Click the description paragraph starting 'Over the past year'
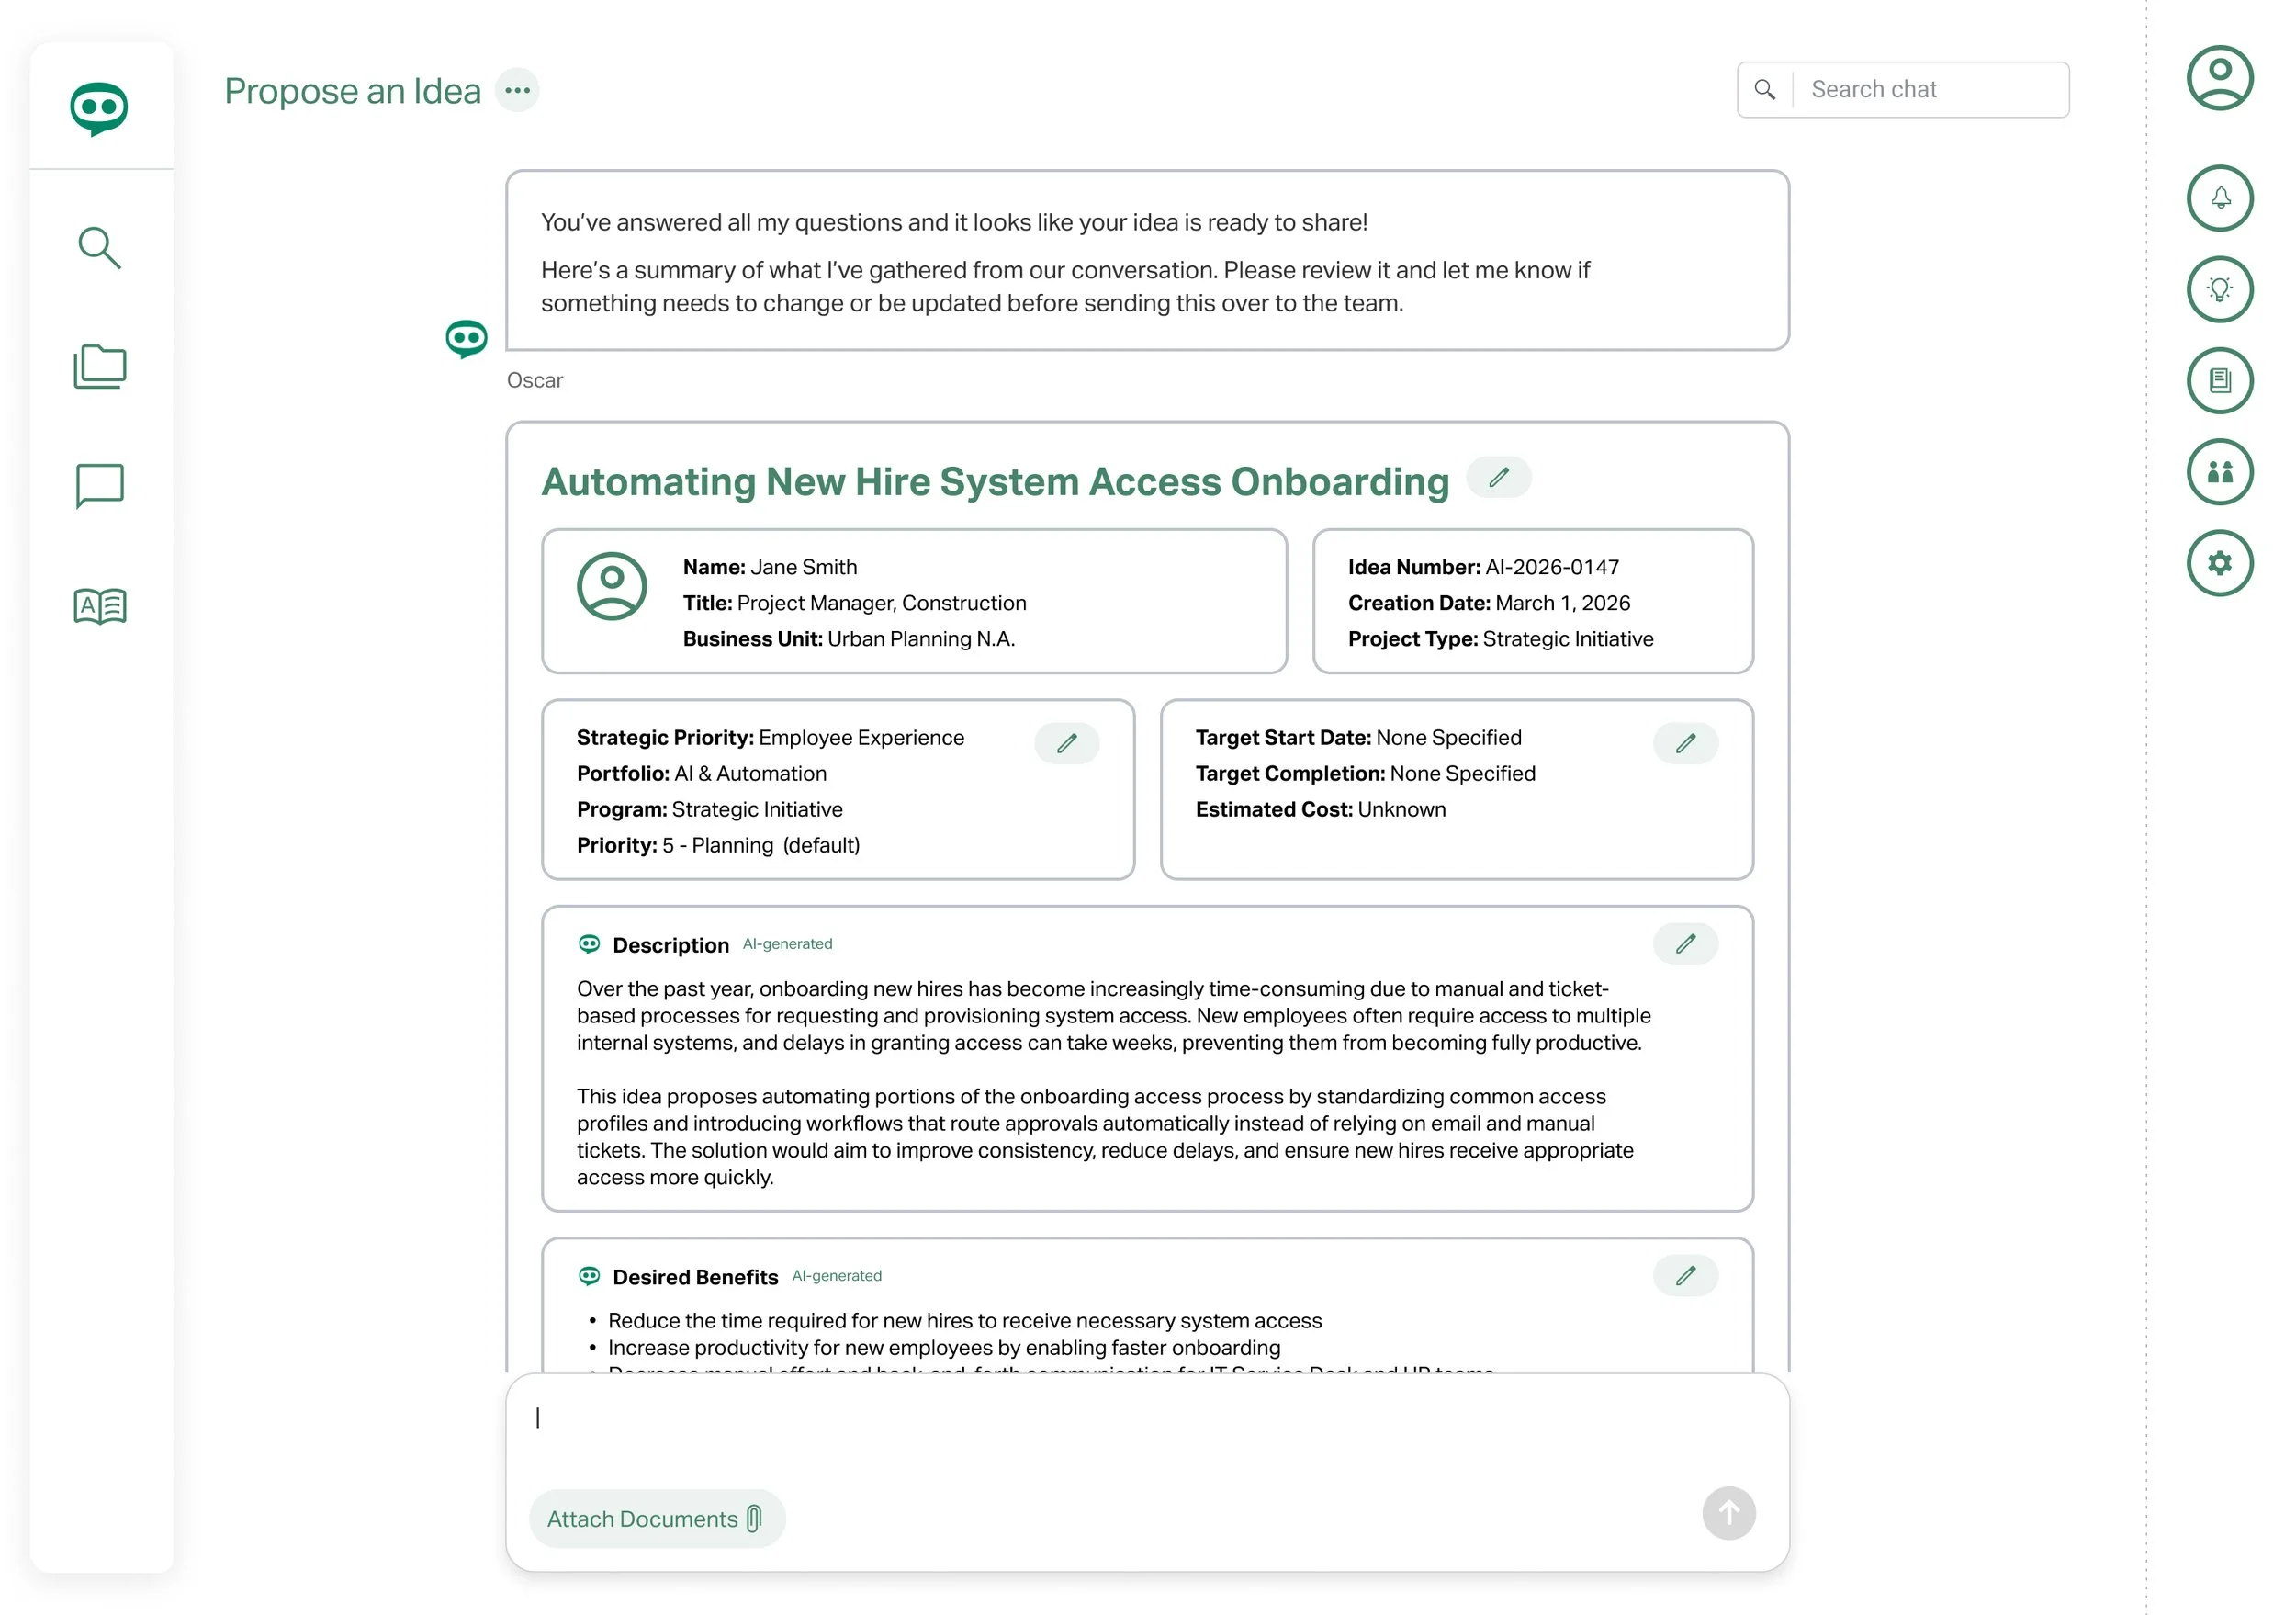 [x=1113, y=1016]
